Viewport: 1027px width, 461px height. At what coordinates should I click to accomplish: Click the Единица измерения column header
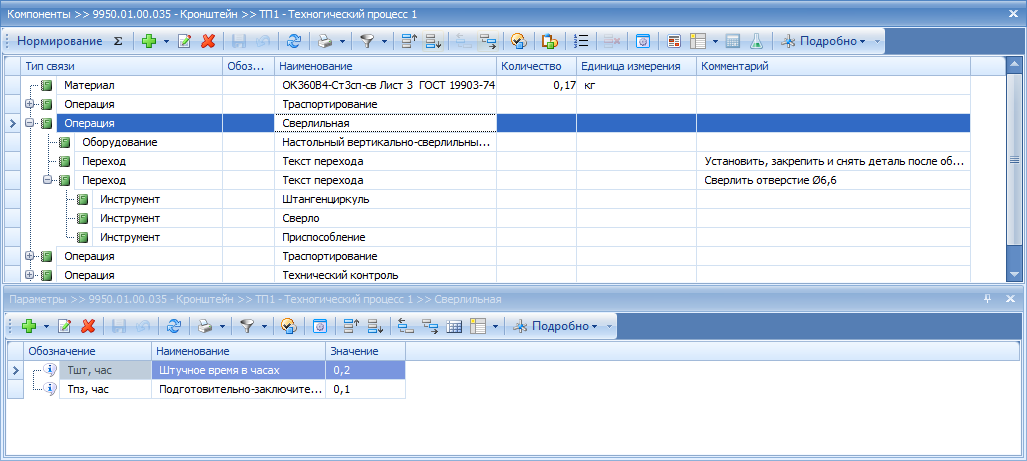click(x=636, y=66)
